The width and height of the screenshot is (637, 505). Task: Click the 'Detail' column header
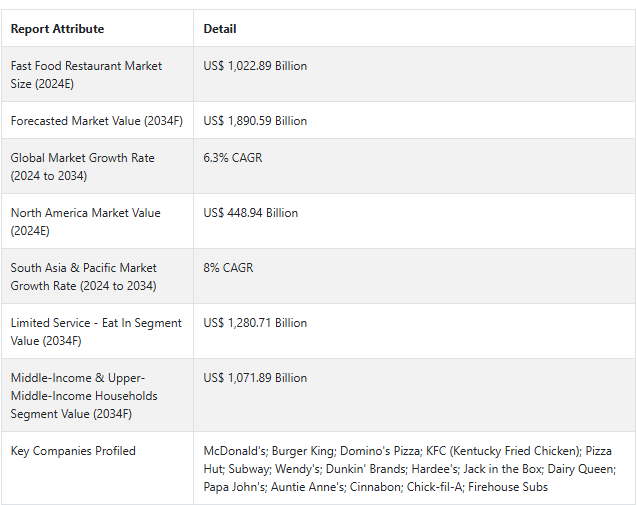[220, 29]
